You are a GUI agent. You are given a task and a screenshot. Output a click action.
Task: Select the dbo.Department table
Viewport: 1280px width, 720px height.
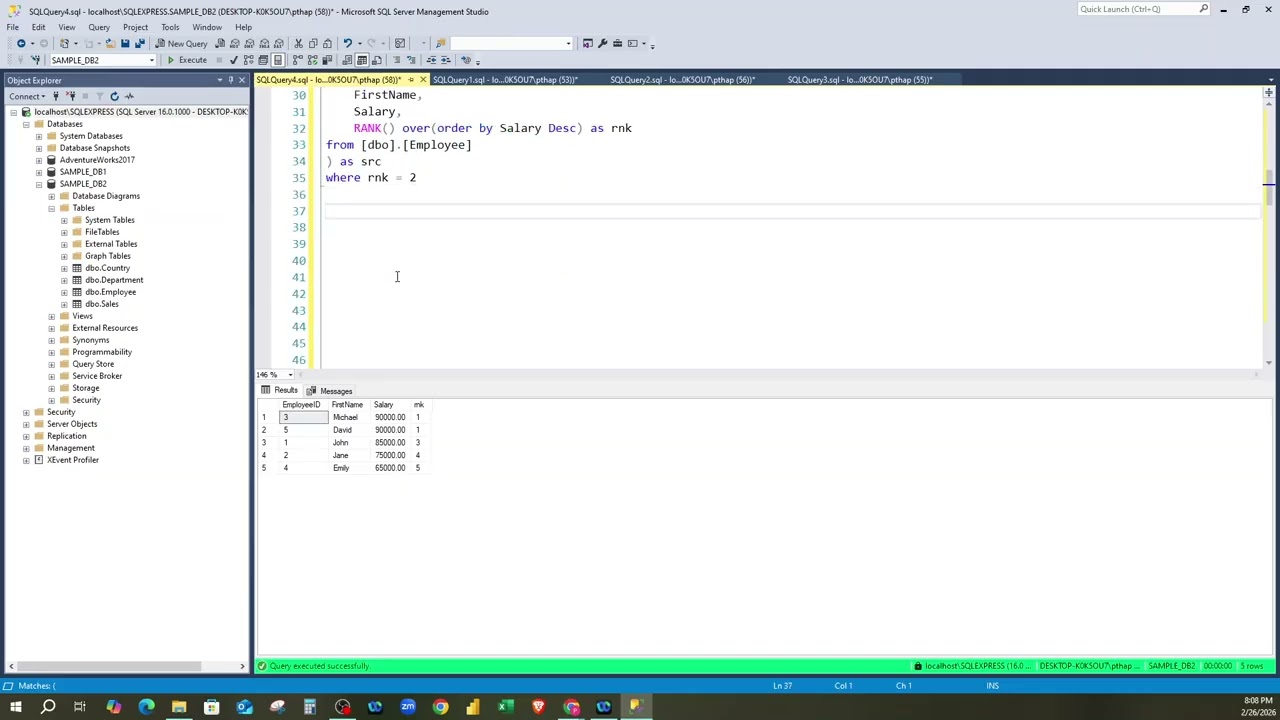coord(114,280)
